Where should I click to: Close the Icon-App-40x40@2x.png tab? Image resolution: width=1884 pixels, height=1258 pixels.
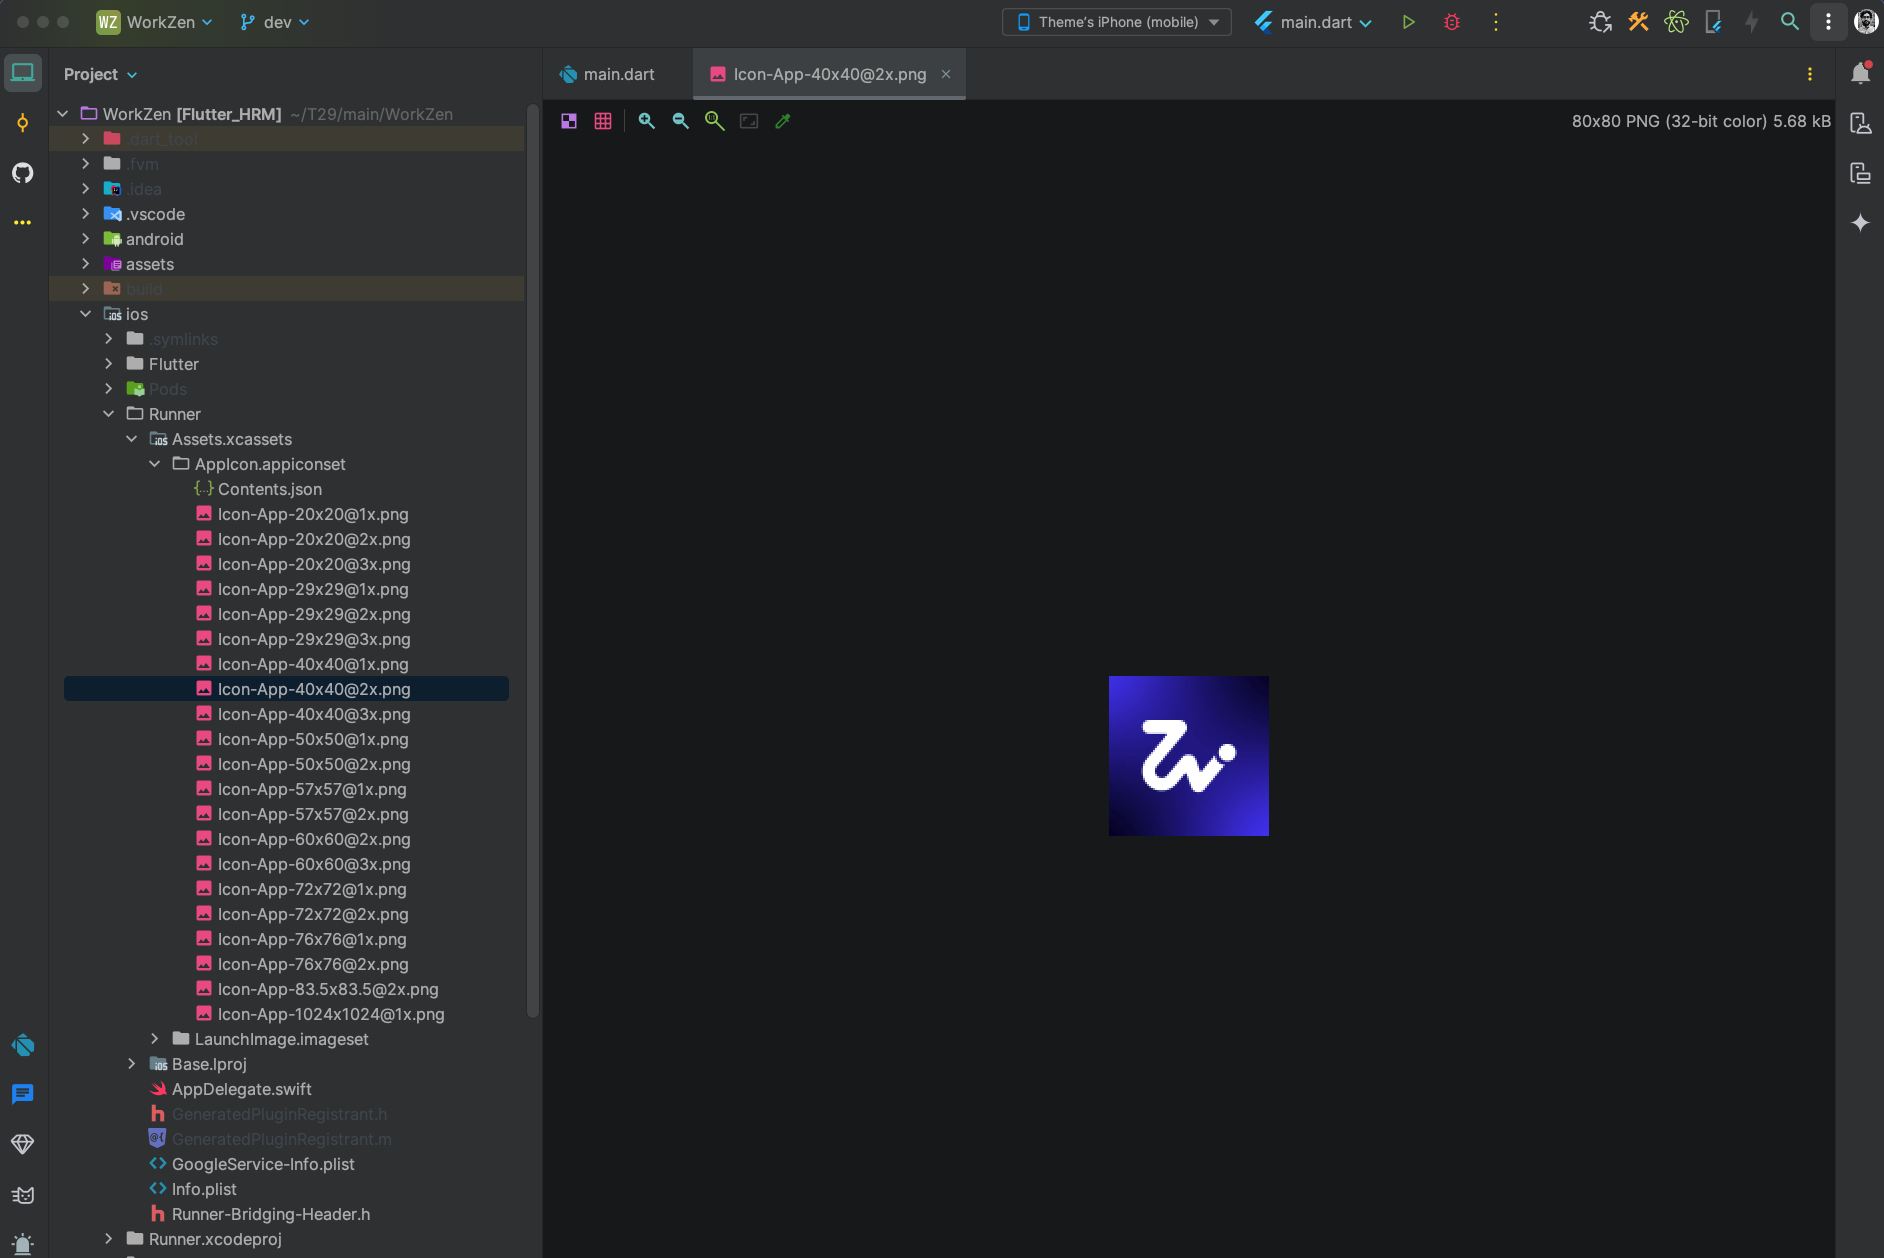[x=946, y=74]
